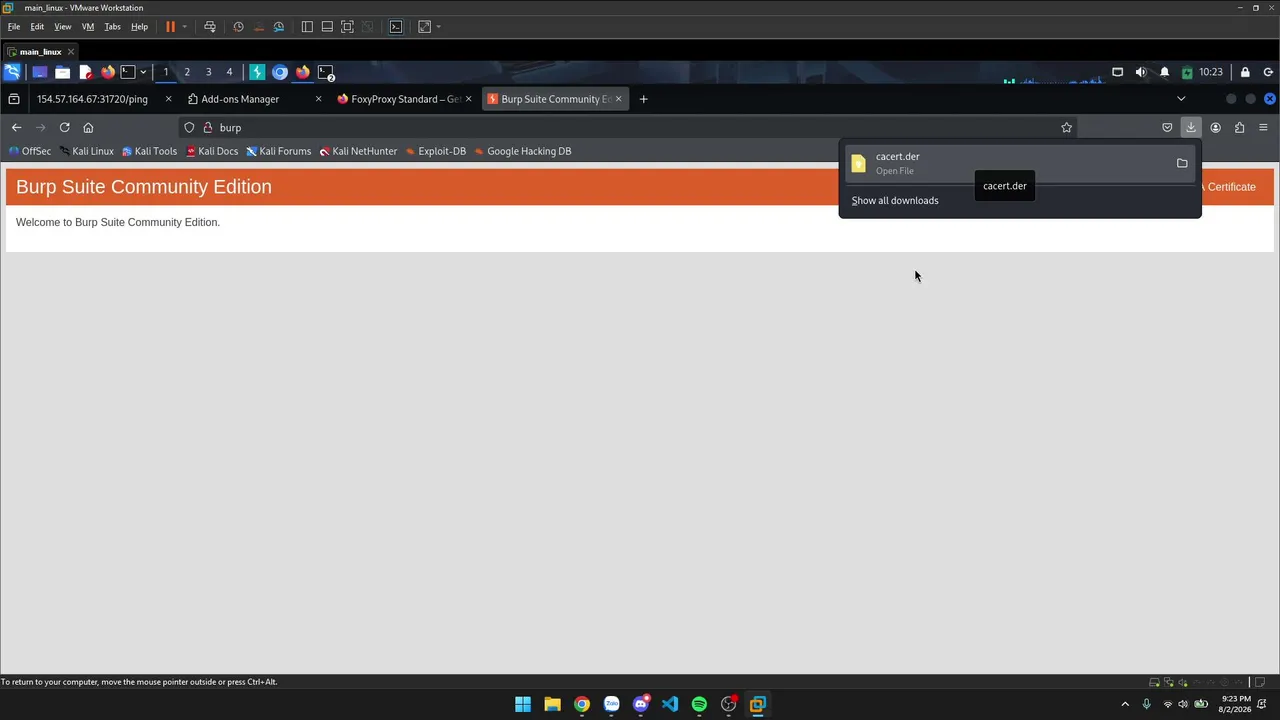Image resolution: width=1280 pixels, height=720 pixels.
Task: Open the VMware View menu
Action: coord(62,27)
